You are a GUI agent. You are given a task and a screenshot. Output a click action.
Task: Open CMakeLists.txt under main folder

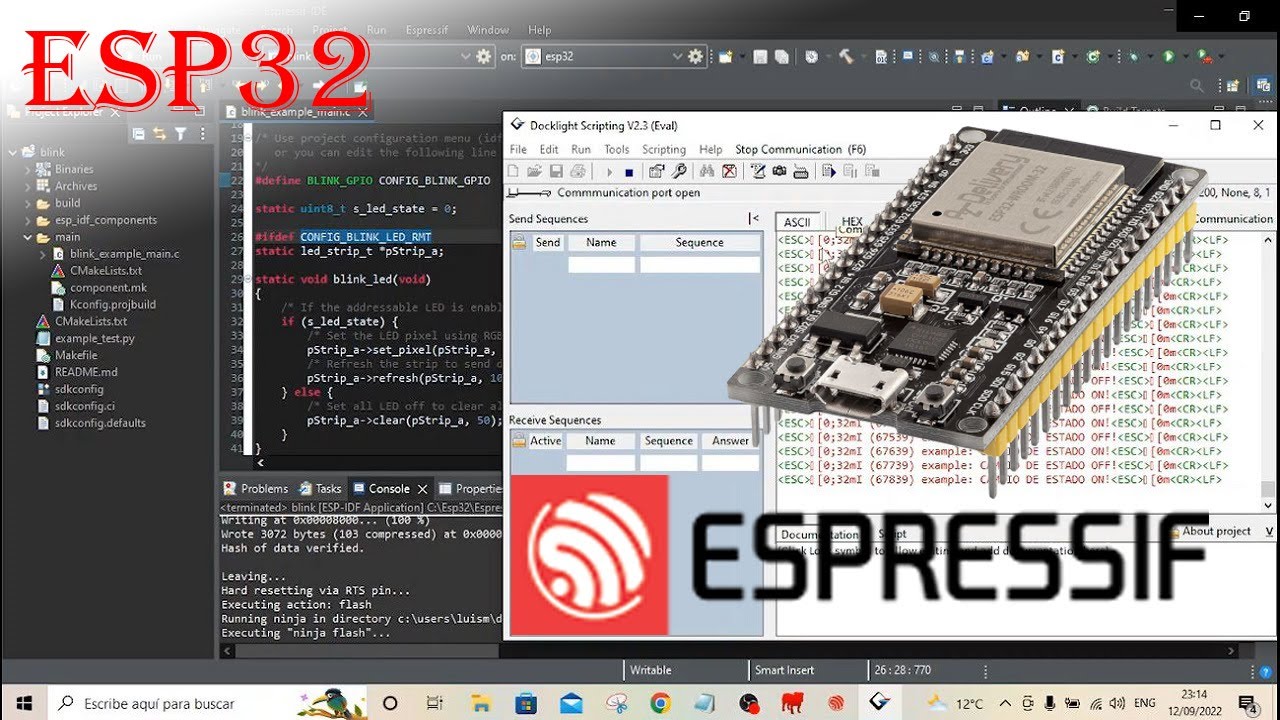pyautogui.click(x=105, y=271)
